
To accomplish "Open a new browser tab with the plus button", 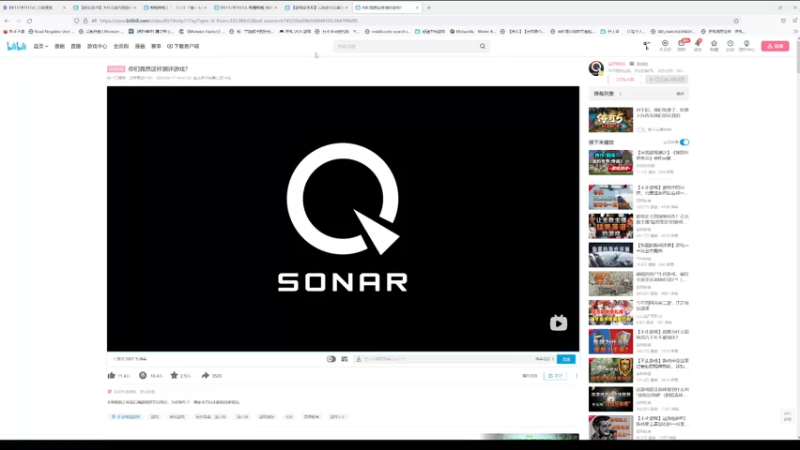I will [x=429, y=8].
